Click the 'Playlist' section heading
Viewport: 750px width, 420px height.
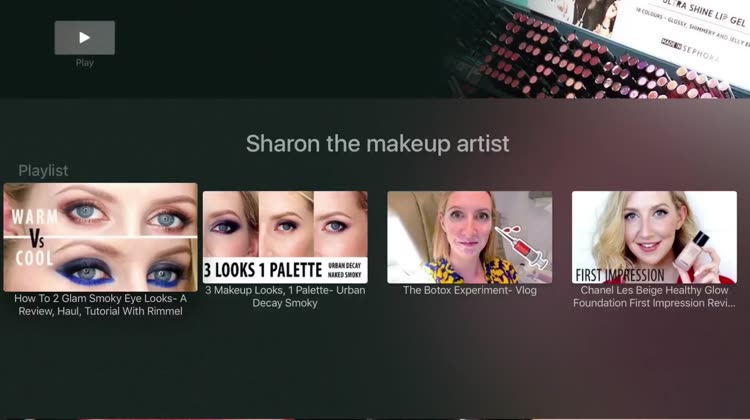(43, 171)
